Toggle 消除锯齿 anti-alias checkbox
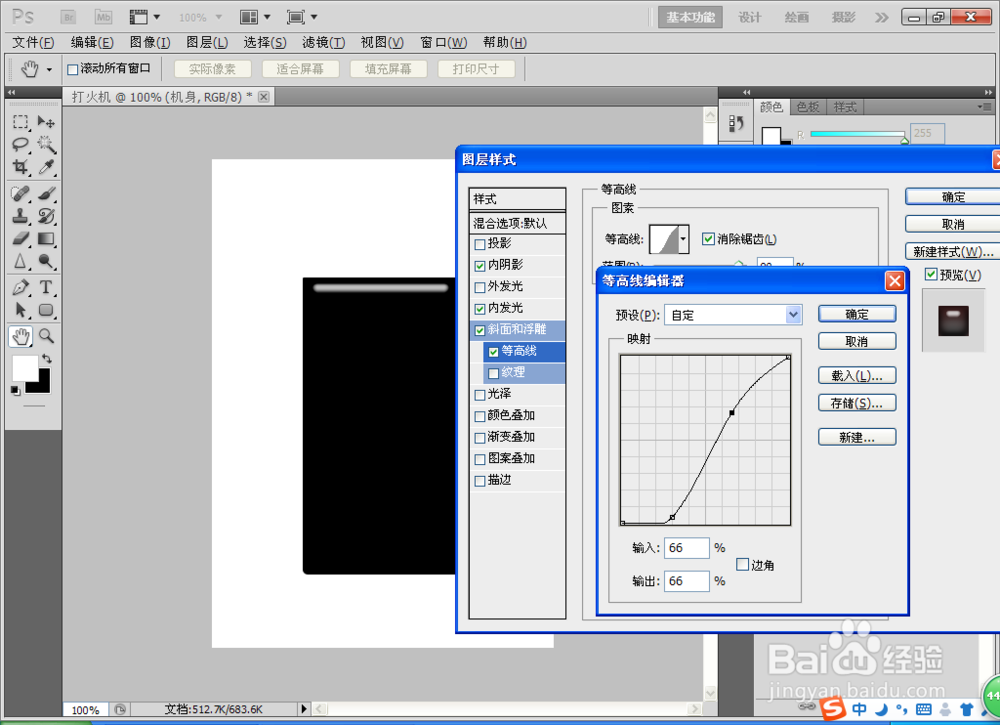The width and height of the screenshot is (1000, 725). 708,238
